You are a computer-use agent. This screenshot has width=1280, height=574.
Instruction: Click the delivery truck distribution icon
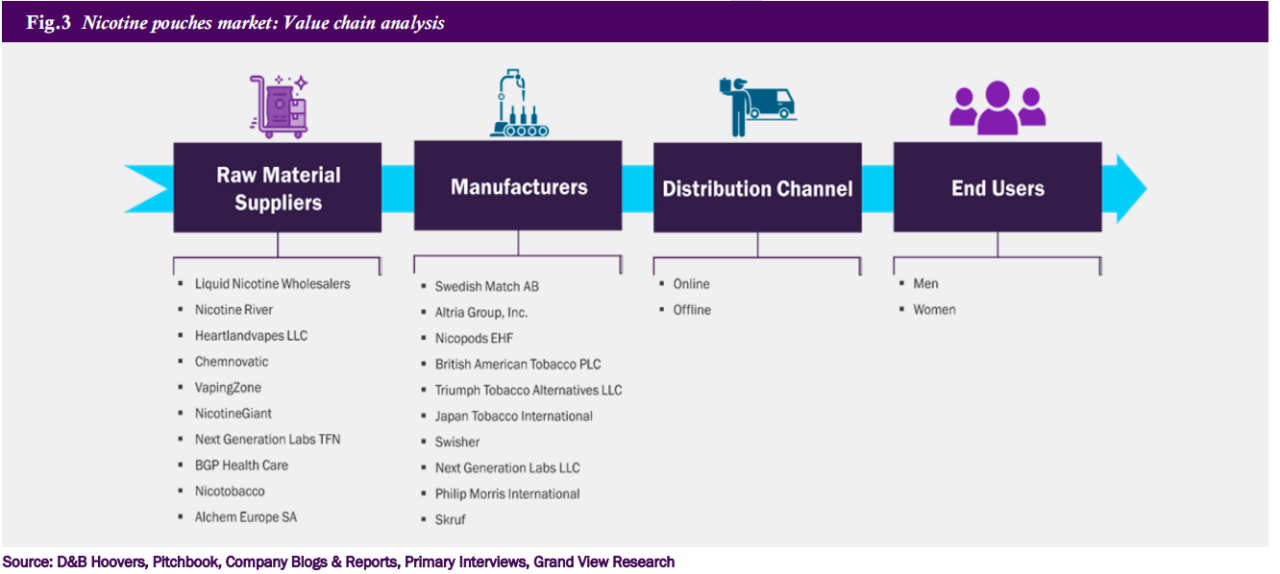756,106
